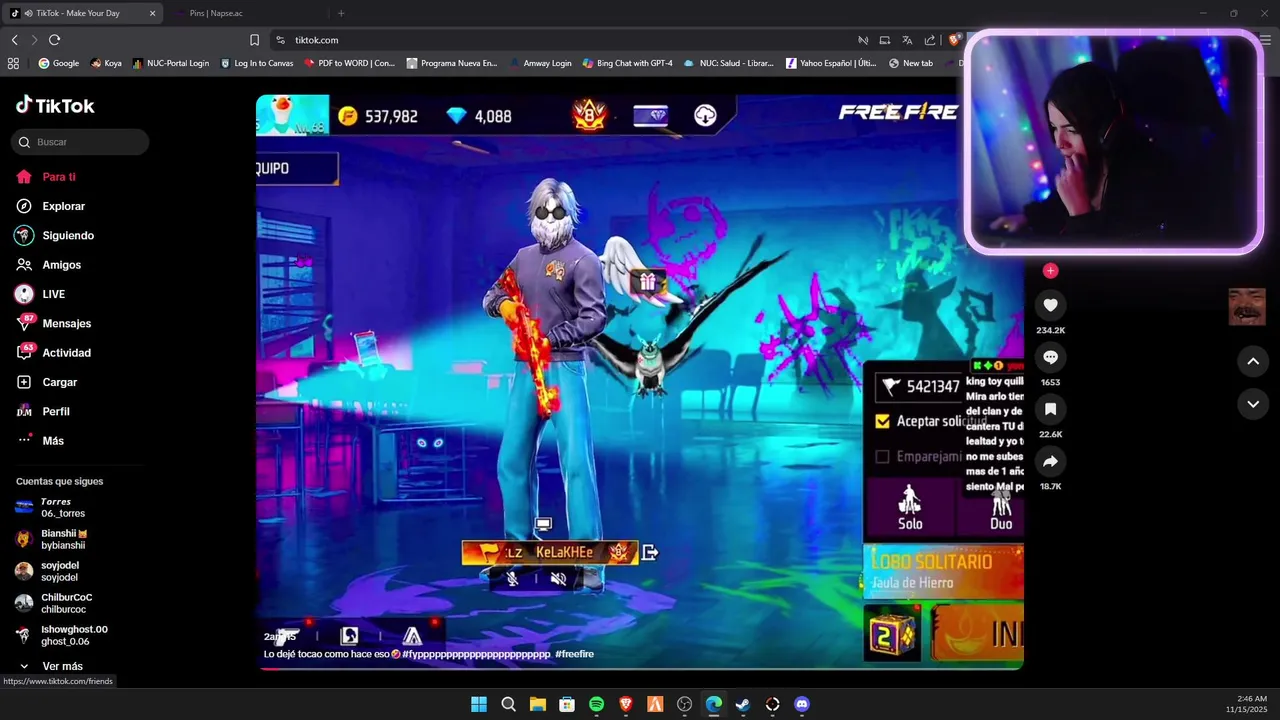The width and height of the screenshot is (1280, 720).
Task: Open File Explorer from the taskbar
Action: [537, 704]
